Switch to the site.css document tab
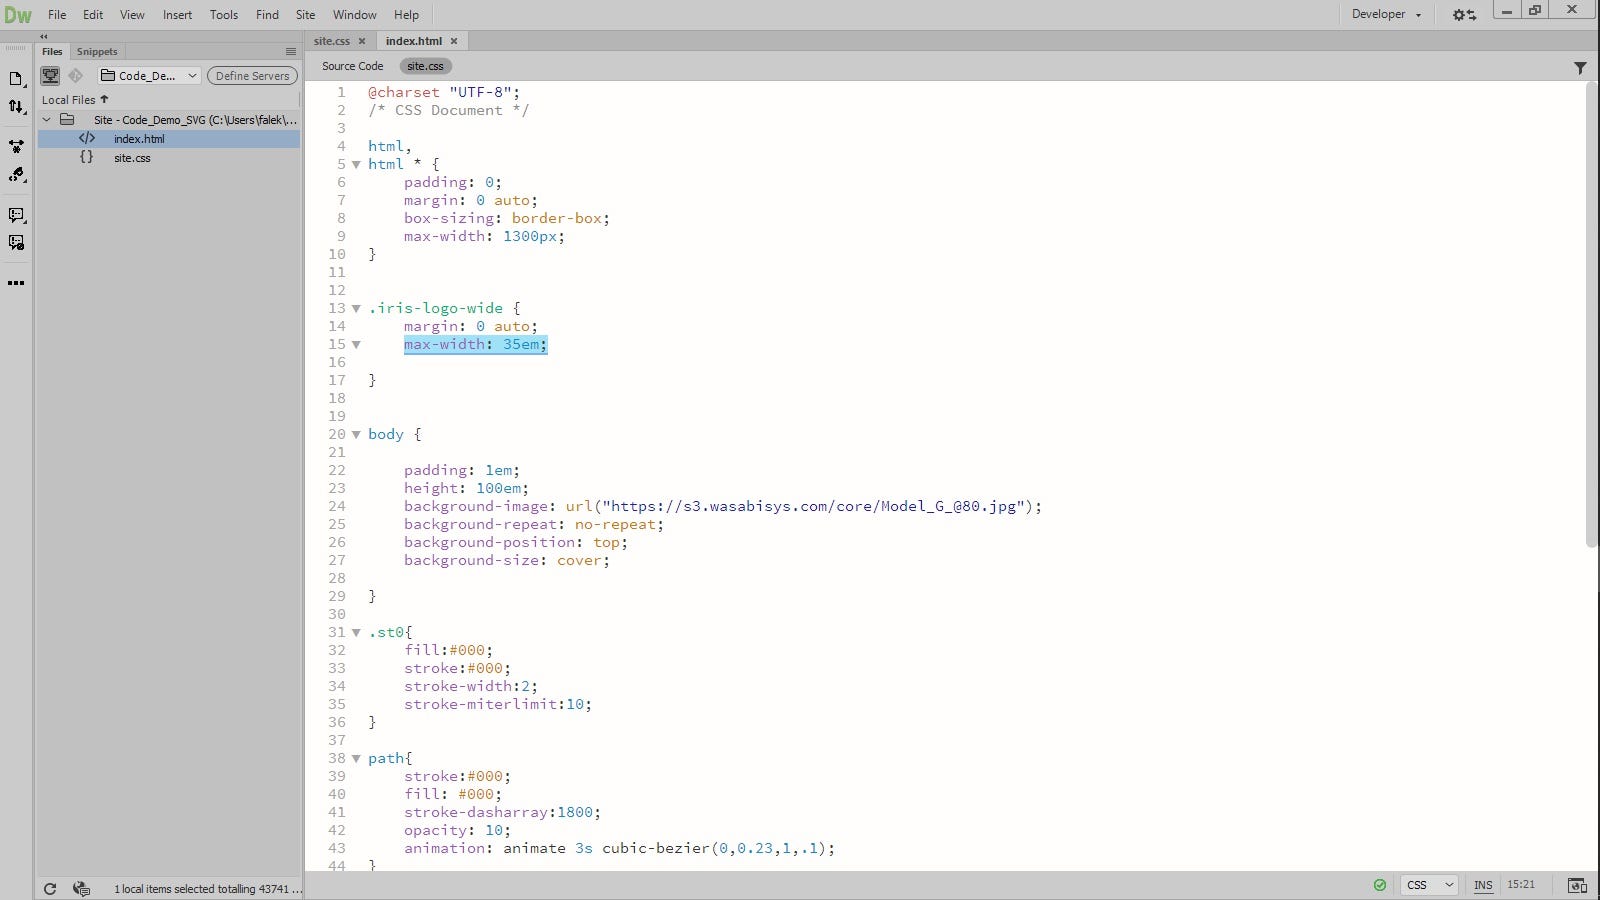Screen dimensions: 1600x900 pos(332,41)
